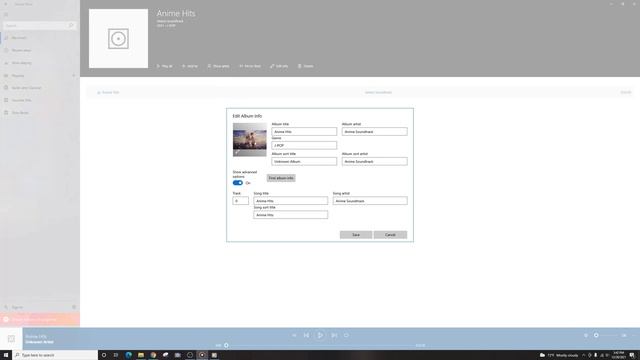Open mini player view icon
640x360 pixels.
coord(624,335)
